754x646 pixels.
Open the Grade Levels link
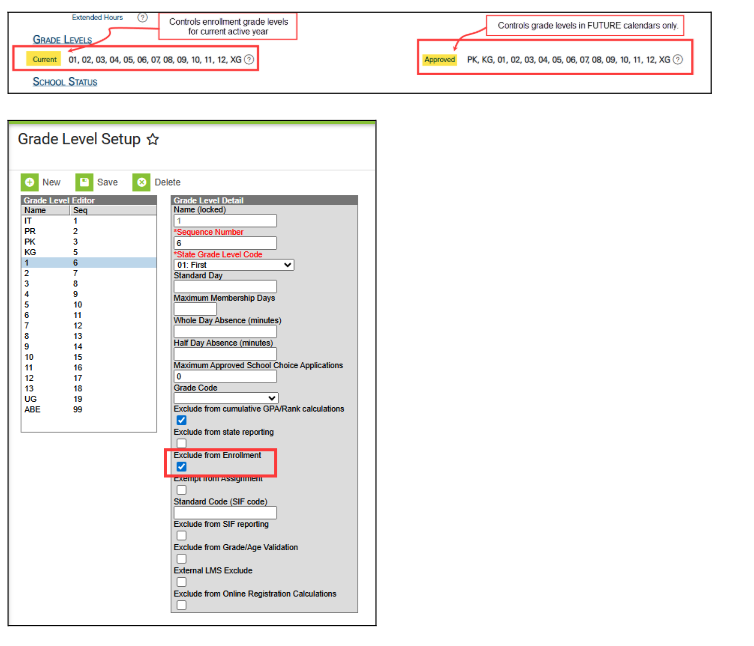[62, 40]
